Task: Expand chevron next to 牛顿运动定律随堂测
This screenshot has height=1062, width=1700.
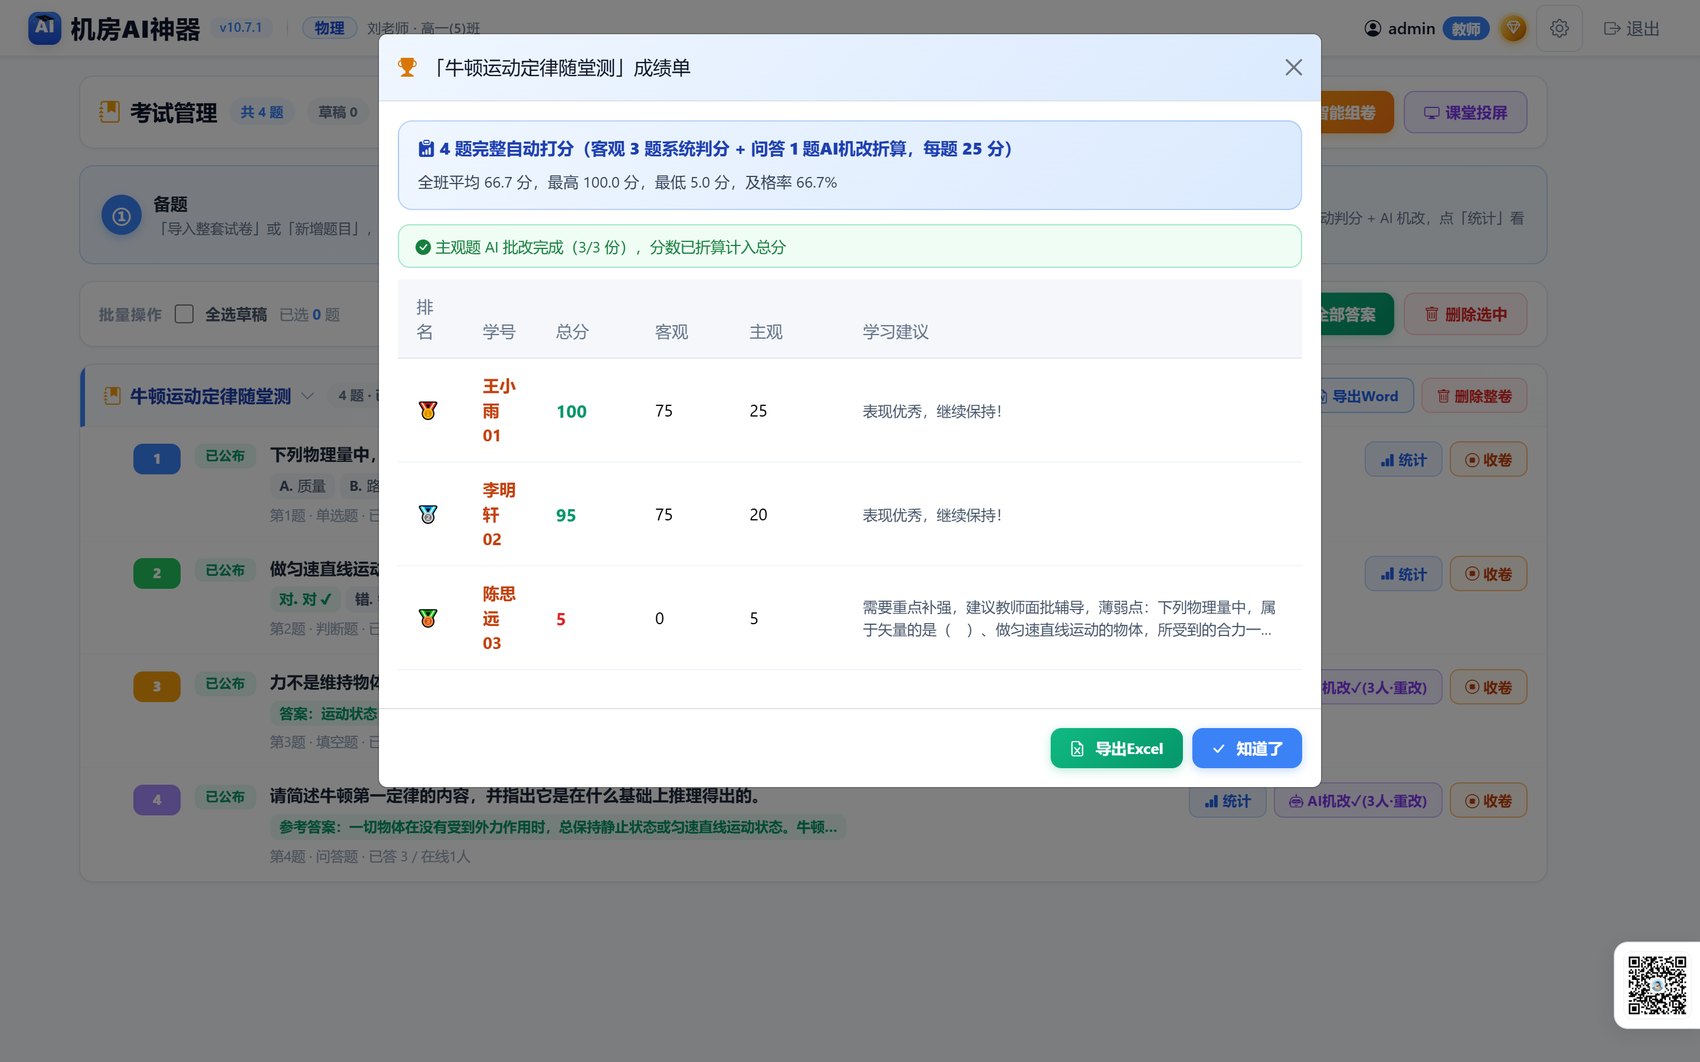Action: click(308, 396)
